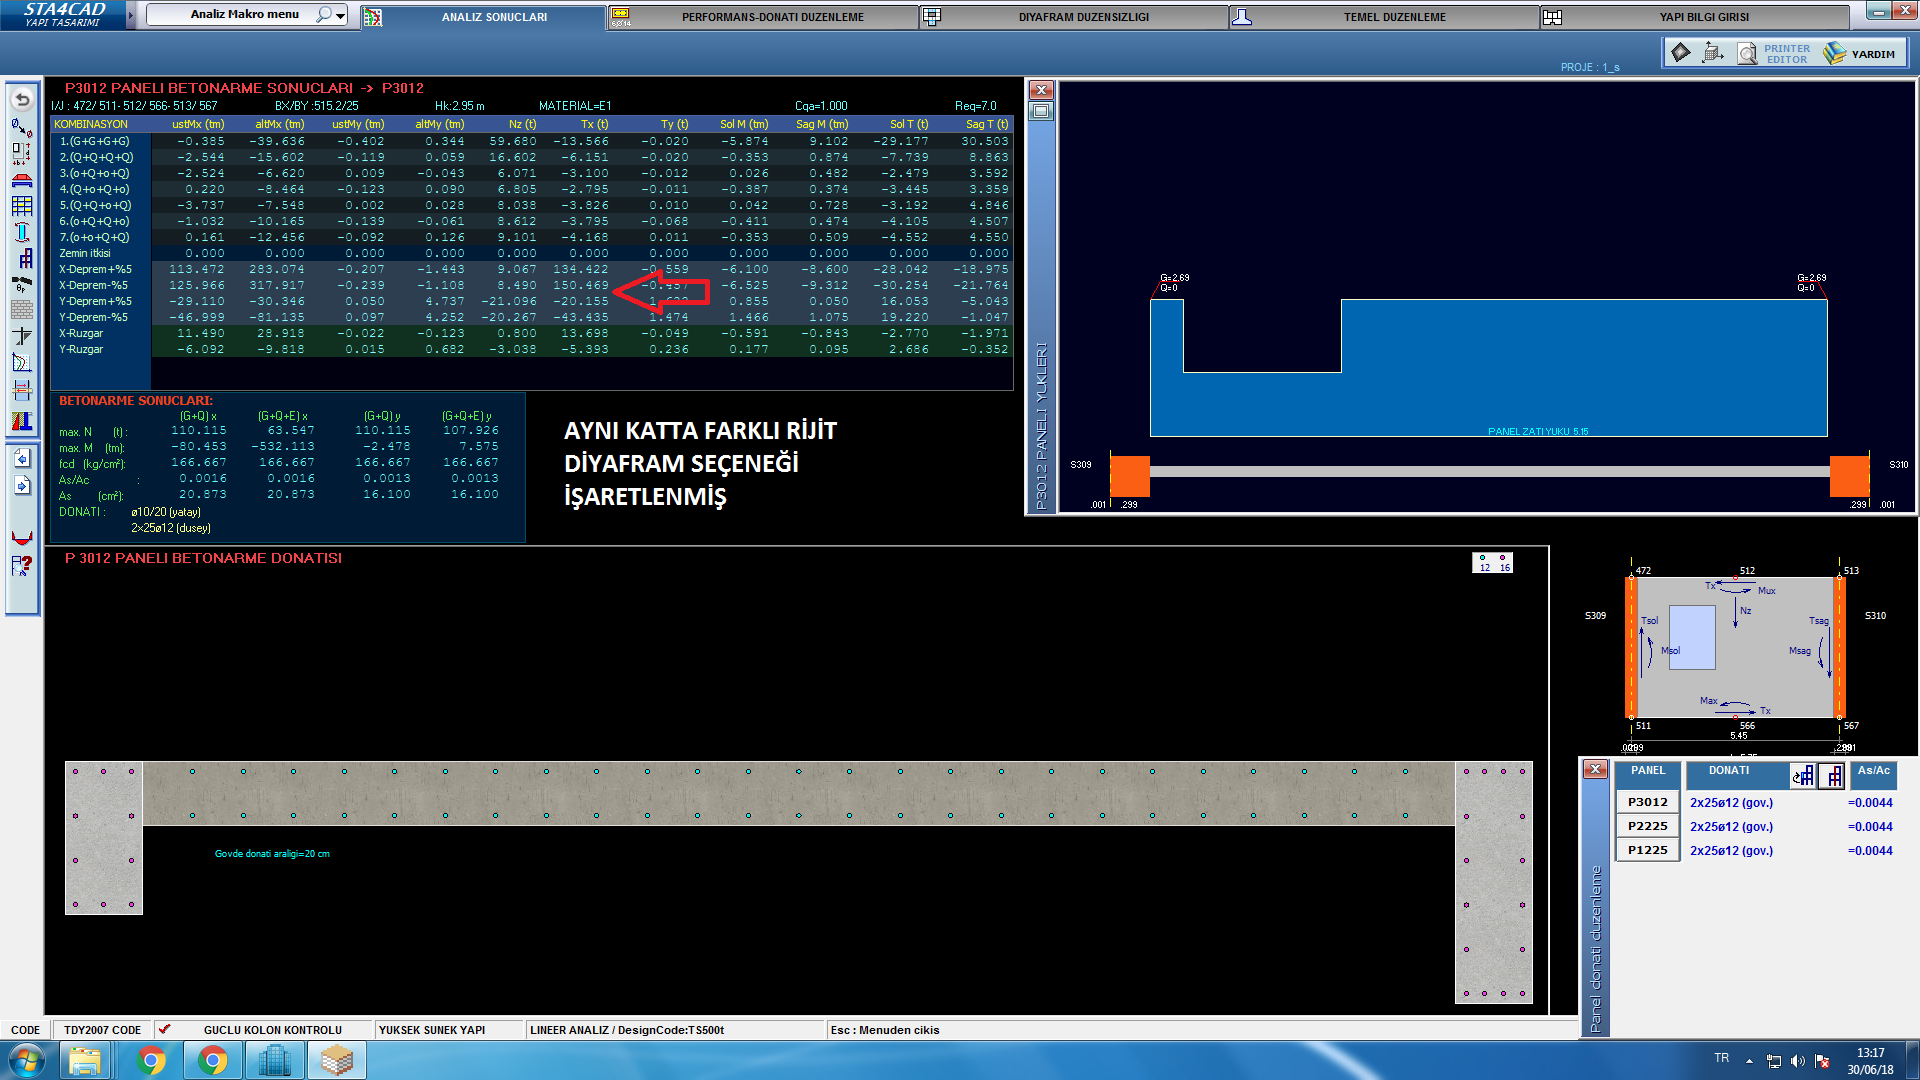
Task: Expand the arrow next to the STA4CAD logo
Action: (x=130, y=15)
